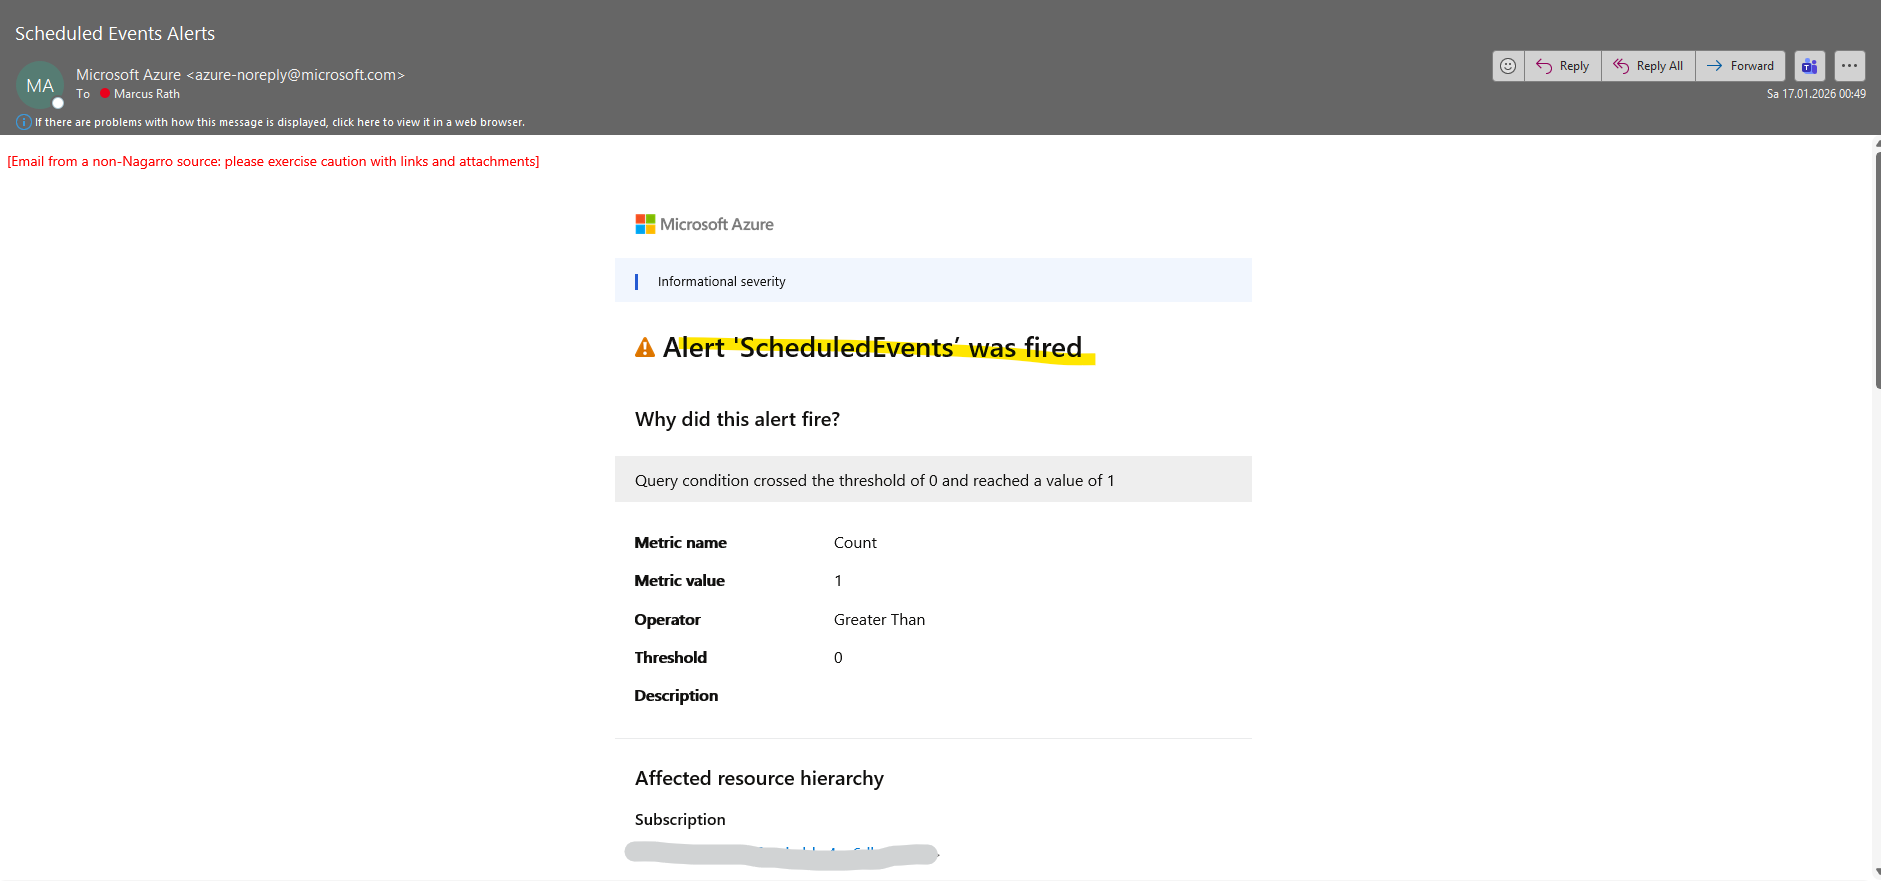Viewport: 1881px width, 881px height.
Task: Click the Informational severity banner text
Action: (721, 282)
